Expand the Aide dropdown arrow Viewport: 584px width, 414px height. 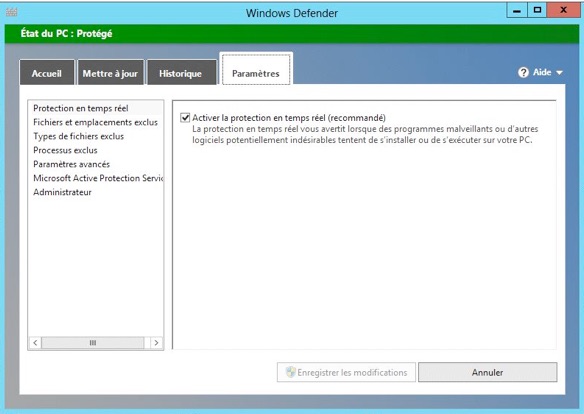pyautogui.click(x=559, y=73)
